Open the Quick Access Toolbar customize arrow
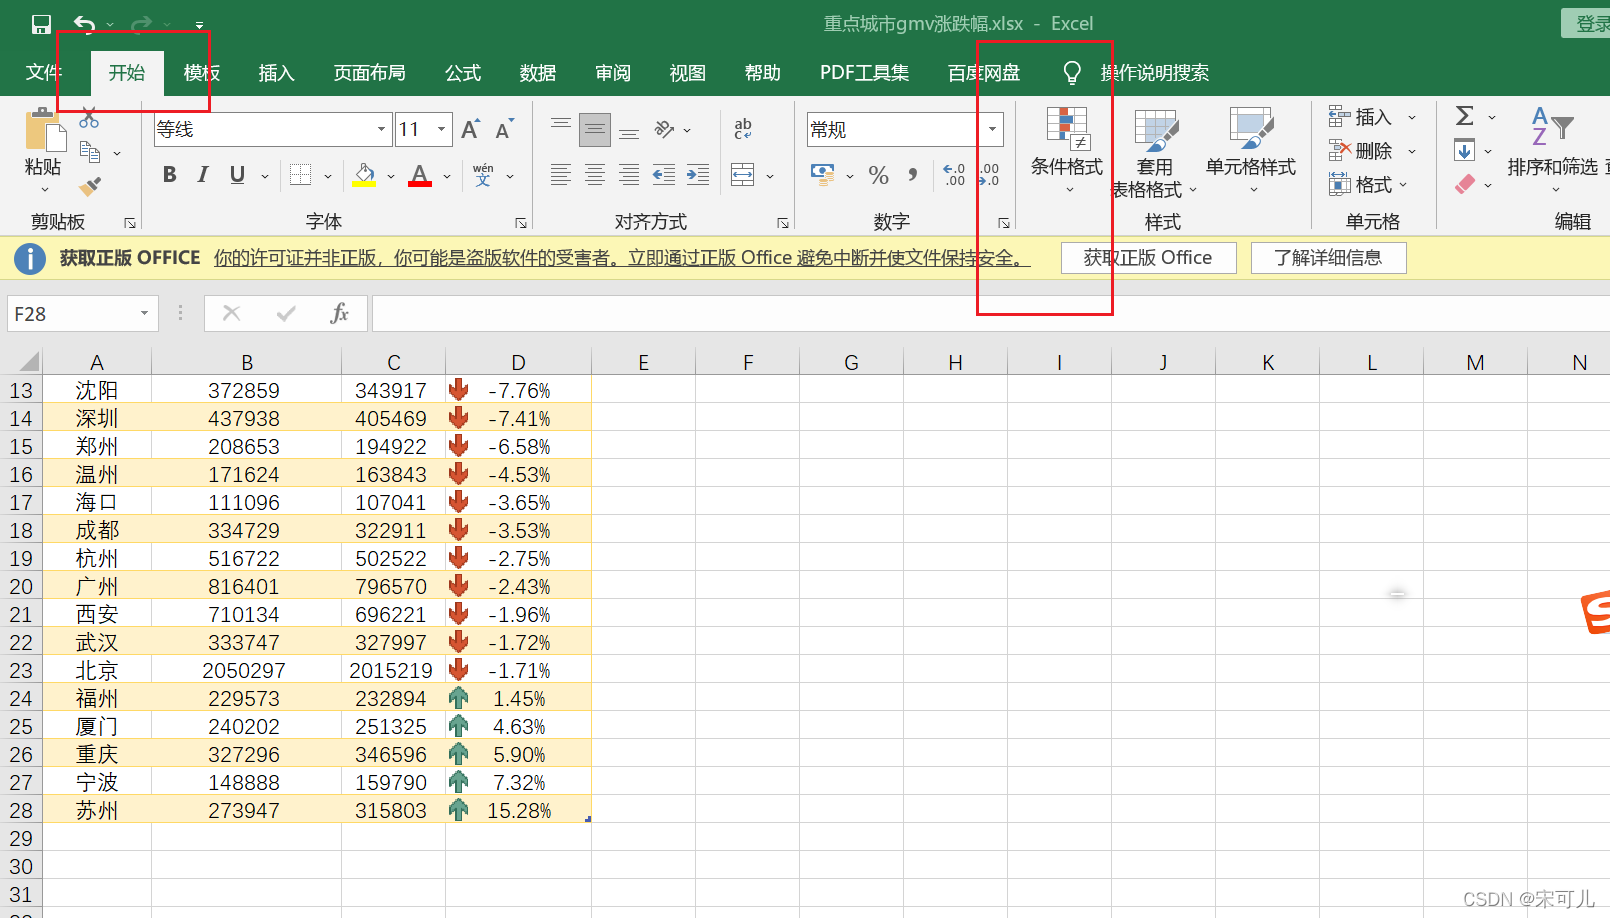The height and width of the screenshot is (918, 1610). 199,25
